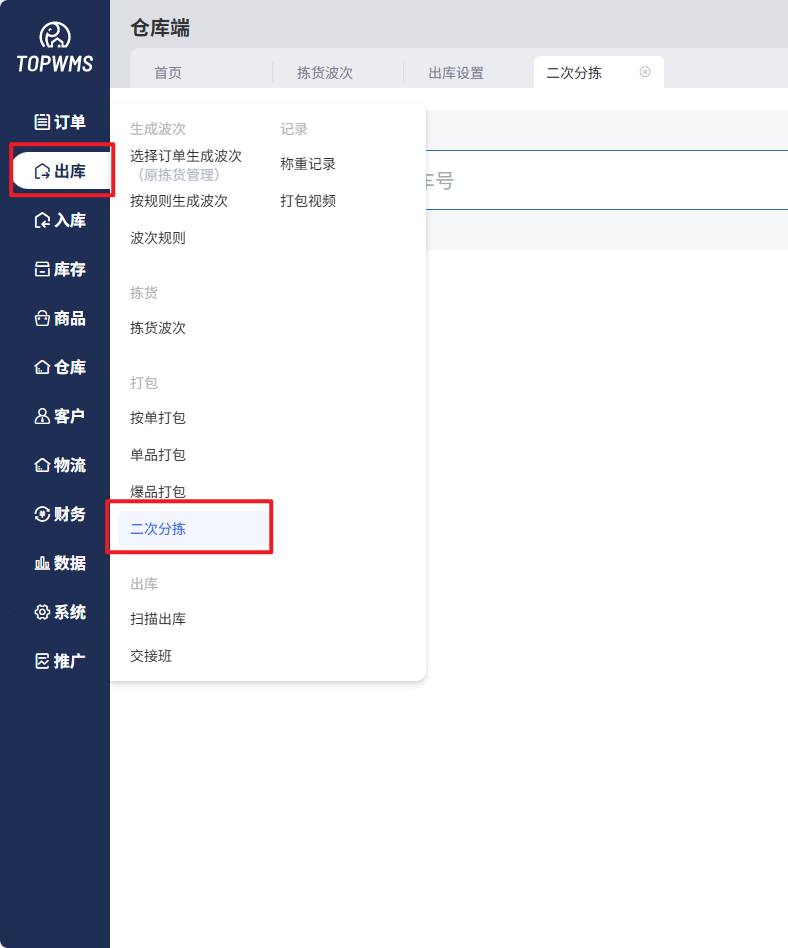This screenshot has width=788, height=948.
Task: Close the 二次分拣 tab
Action: (645, 72)
